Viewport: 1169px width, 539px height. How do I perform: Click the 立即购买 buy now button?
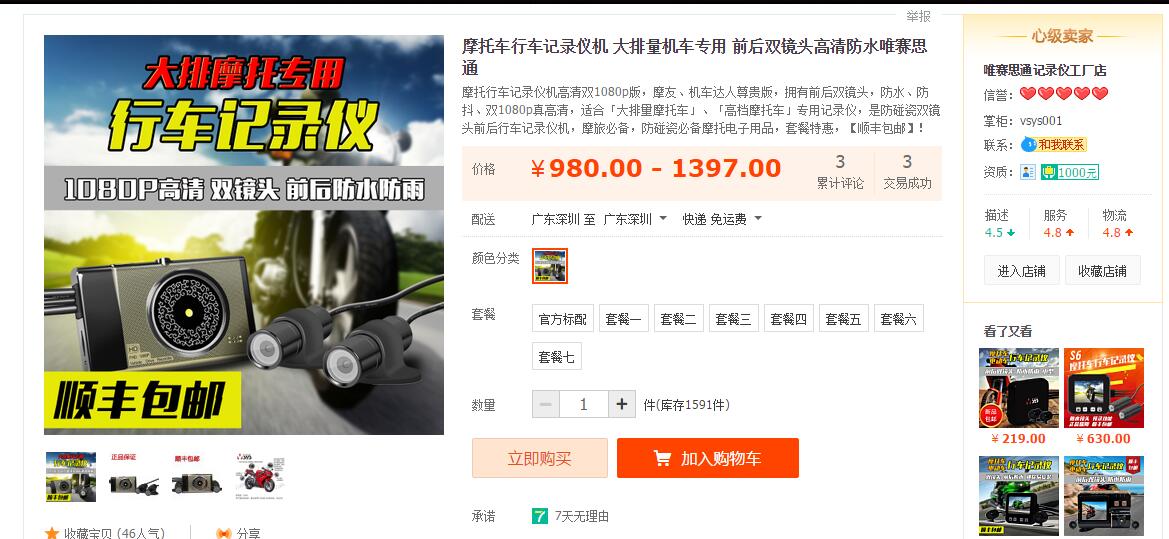540,458
